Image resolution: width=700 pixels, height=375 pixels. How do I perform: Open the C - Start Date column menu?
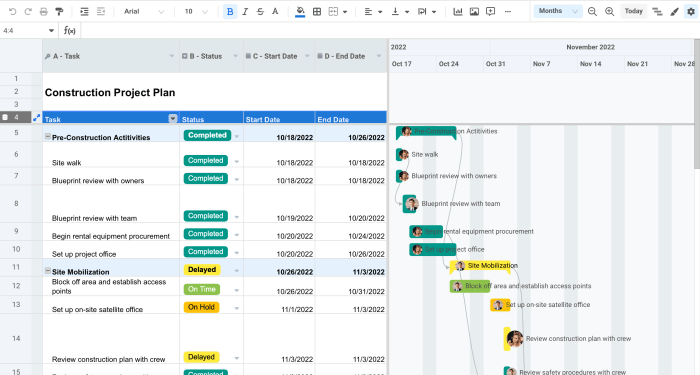click(x=307, y=56)
